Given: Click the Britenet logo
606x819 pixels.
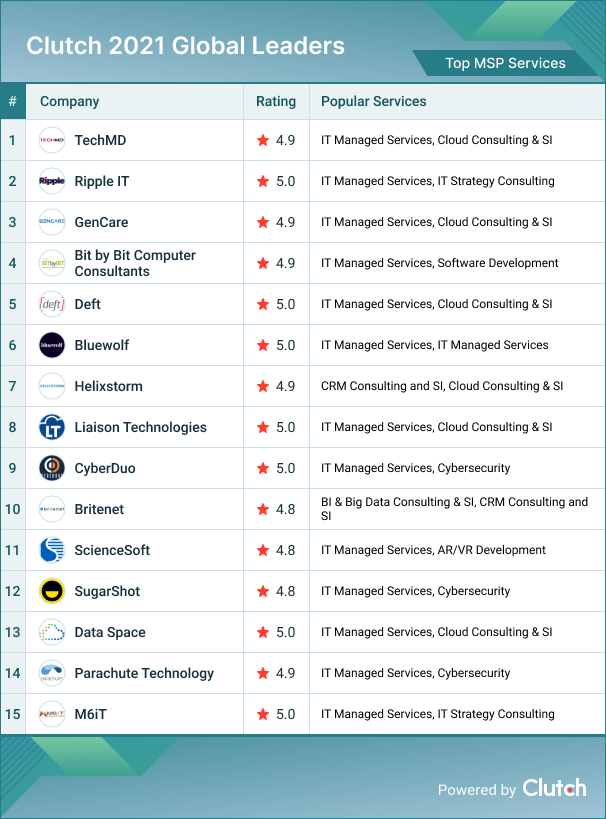Looking at the screenshot, I should point(52,509).
